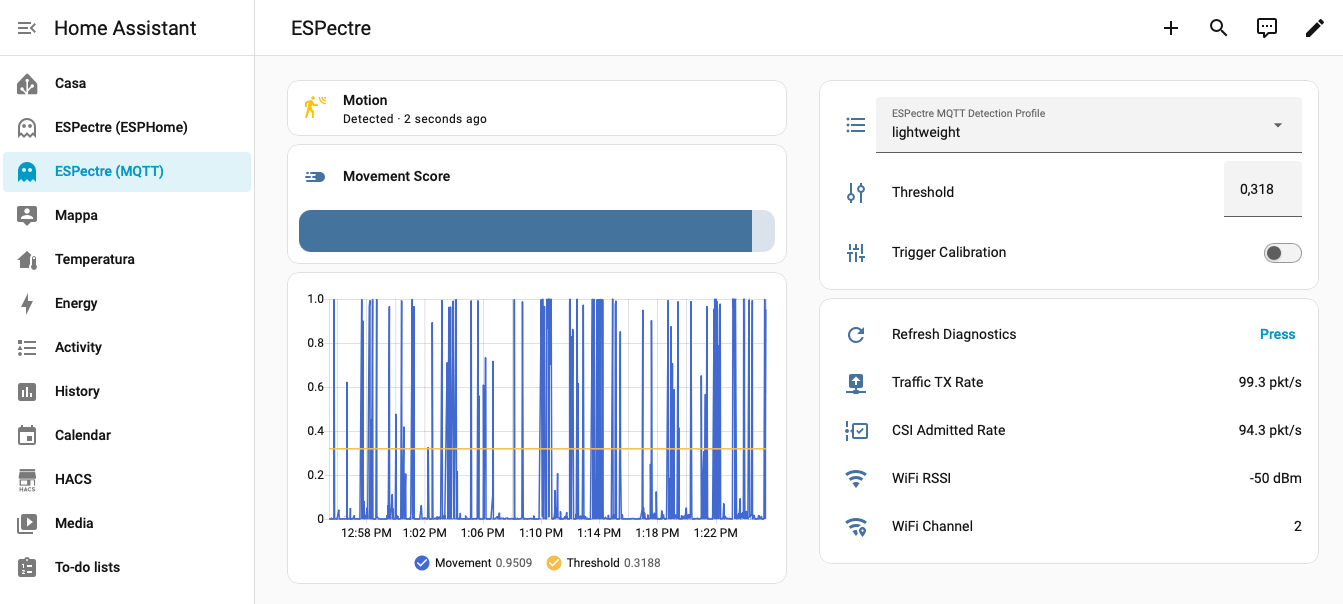Click the Movement Score title

tap(396, 177)
